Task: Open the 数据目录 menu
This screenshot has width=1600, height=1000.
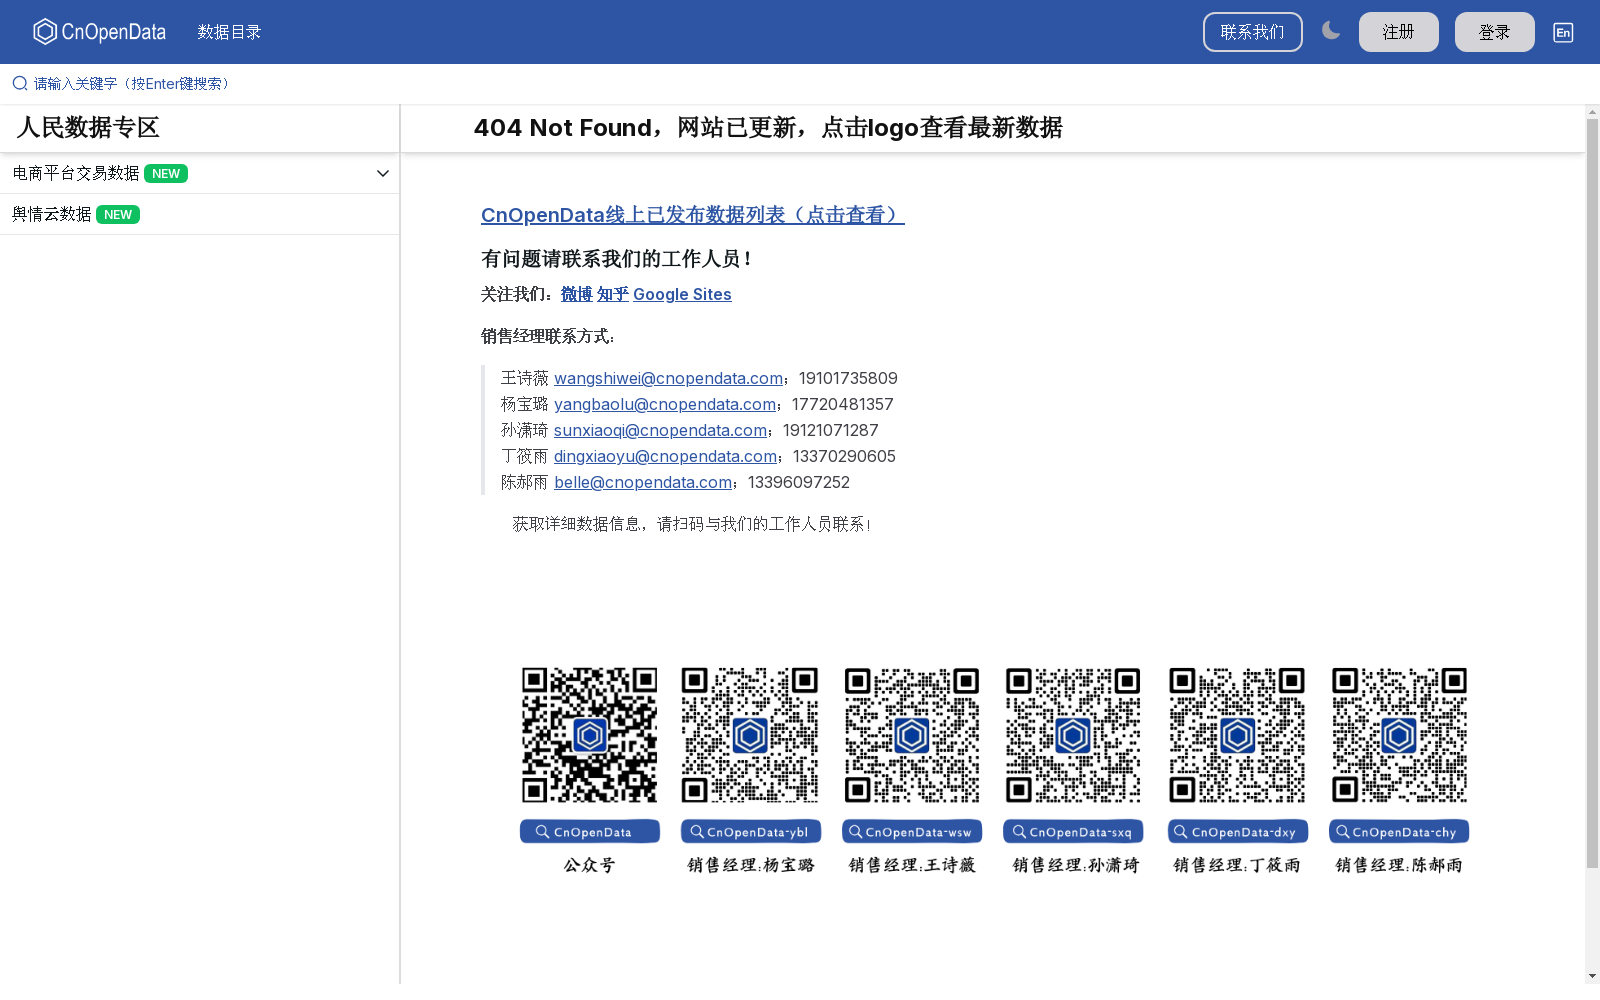Action: pyautogui.click(x=229, y=32)
